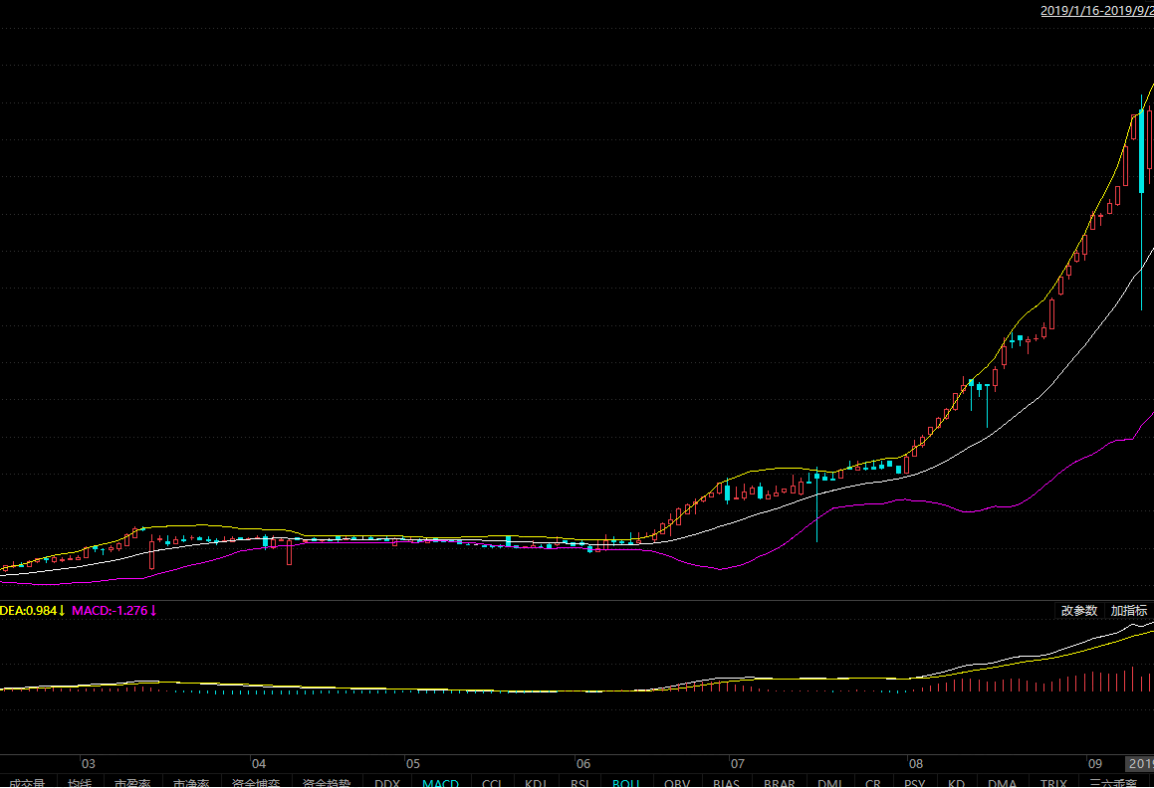Select the BOLL indicator tab
This screenshot has width=1154, height=788.
(626, 783)
